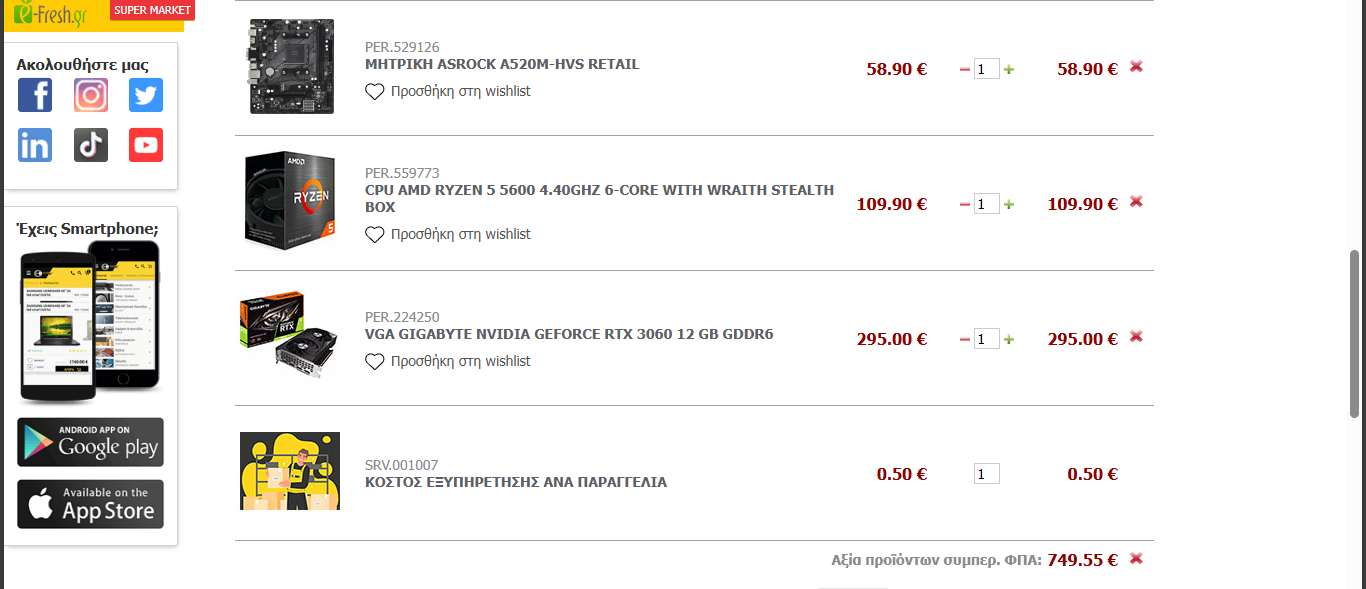Screen dimensions: 1366x589
Task: Remove the Ryzen 5 5600 CPU with red X
Action: (x=1136, y=202)
